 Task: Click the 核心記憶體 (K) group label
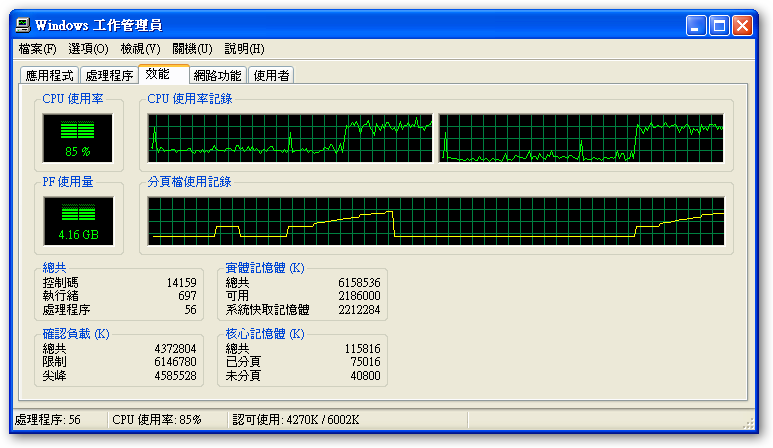coord(265,334)
